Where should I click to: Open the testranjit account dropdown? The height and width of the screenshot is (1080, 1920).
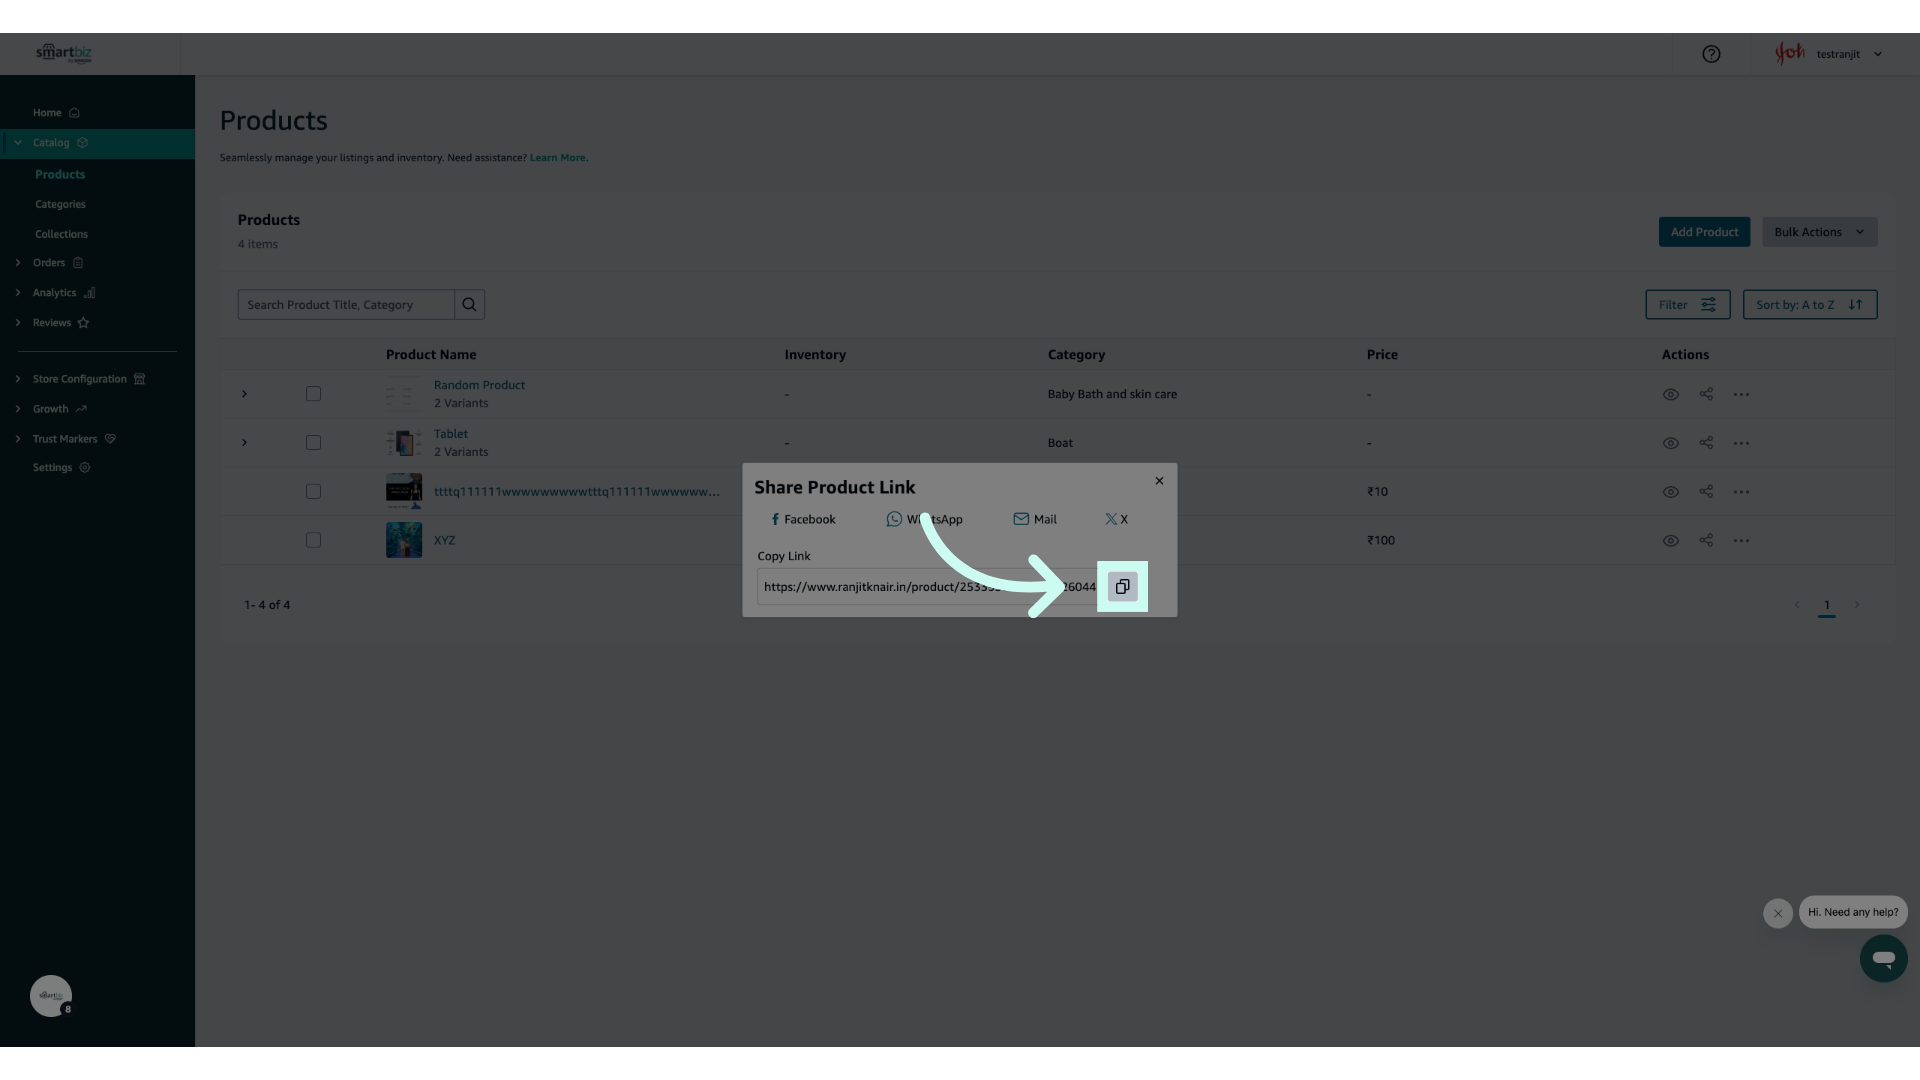pyautogui.click(x=1829, y=54)
